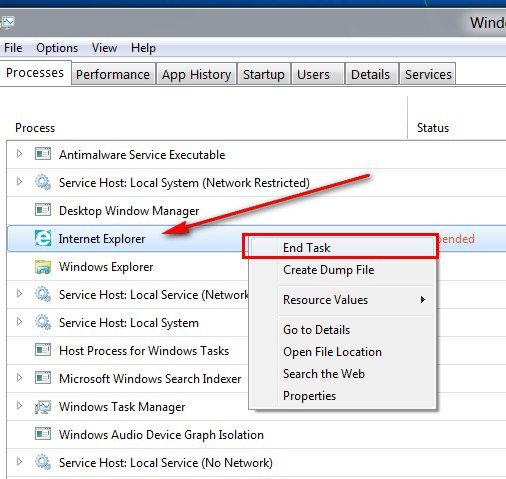Select the Internet Explorer process name
This screenshot has width=506, height=479.
[102, 239]
